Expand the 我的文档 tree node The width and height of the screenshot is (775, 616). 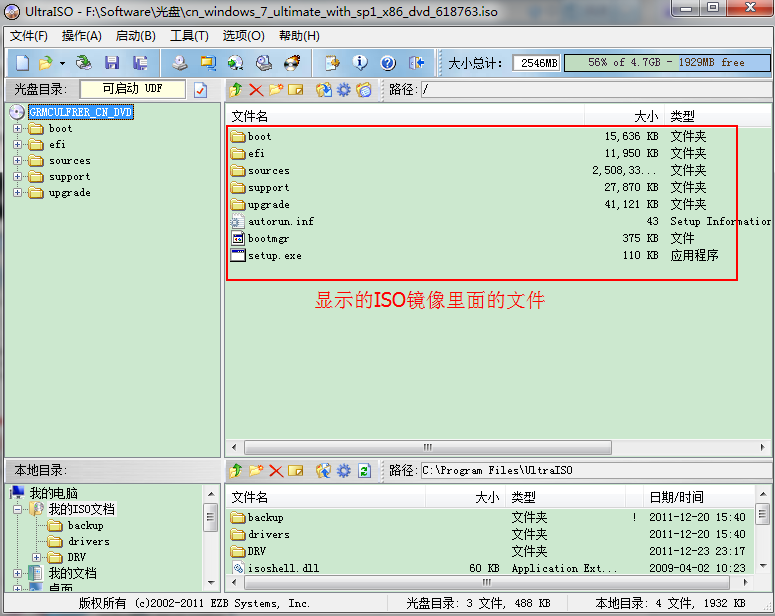pyautogui.click(x=18, y=573)
